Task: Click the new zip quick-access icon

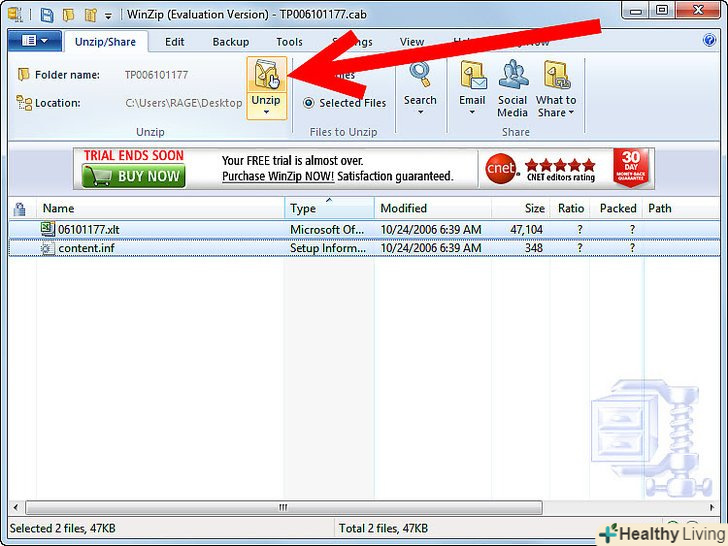Action: click(90, 15)
